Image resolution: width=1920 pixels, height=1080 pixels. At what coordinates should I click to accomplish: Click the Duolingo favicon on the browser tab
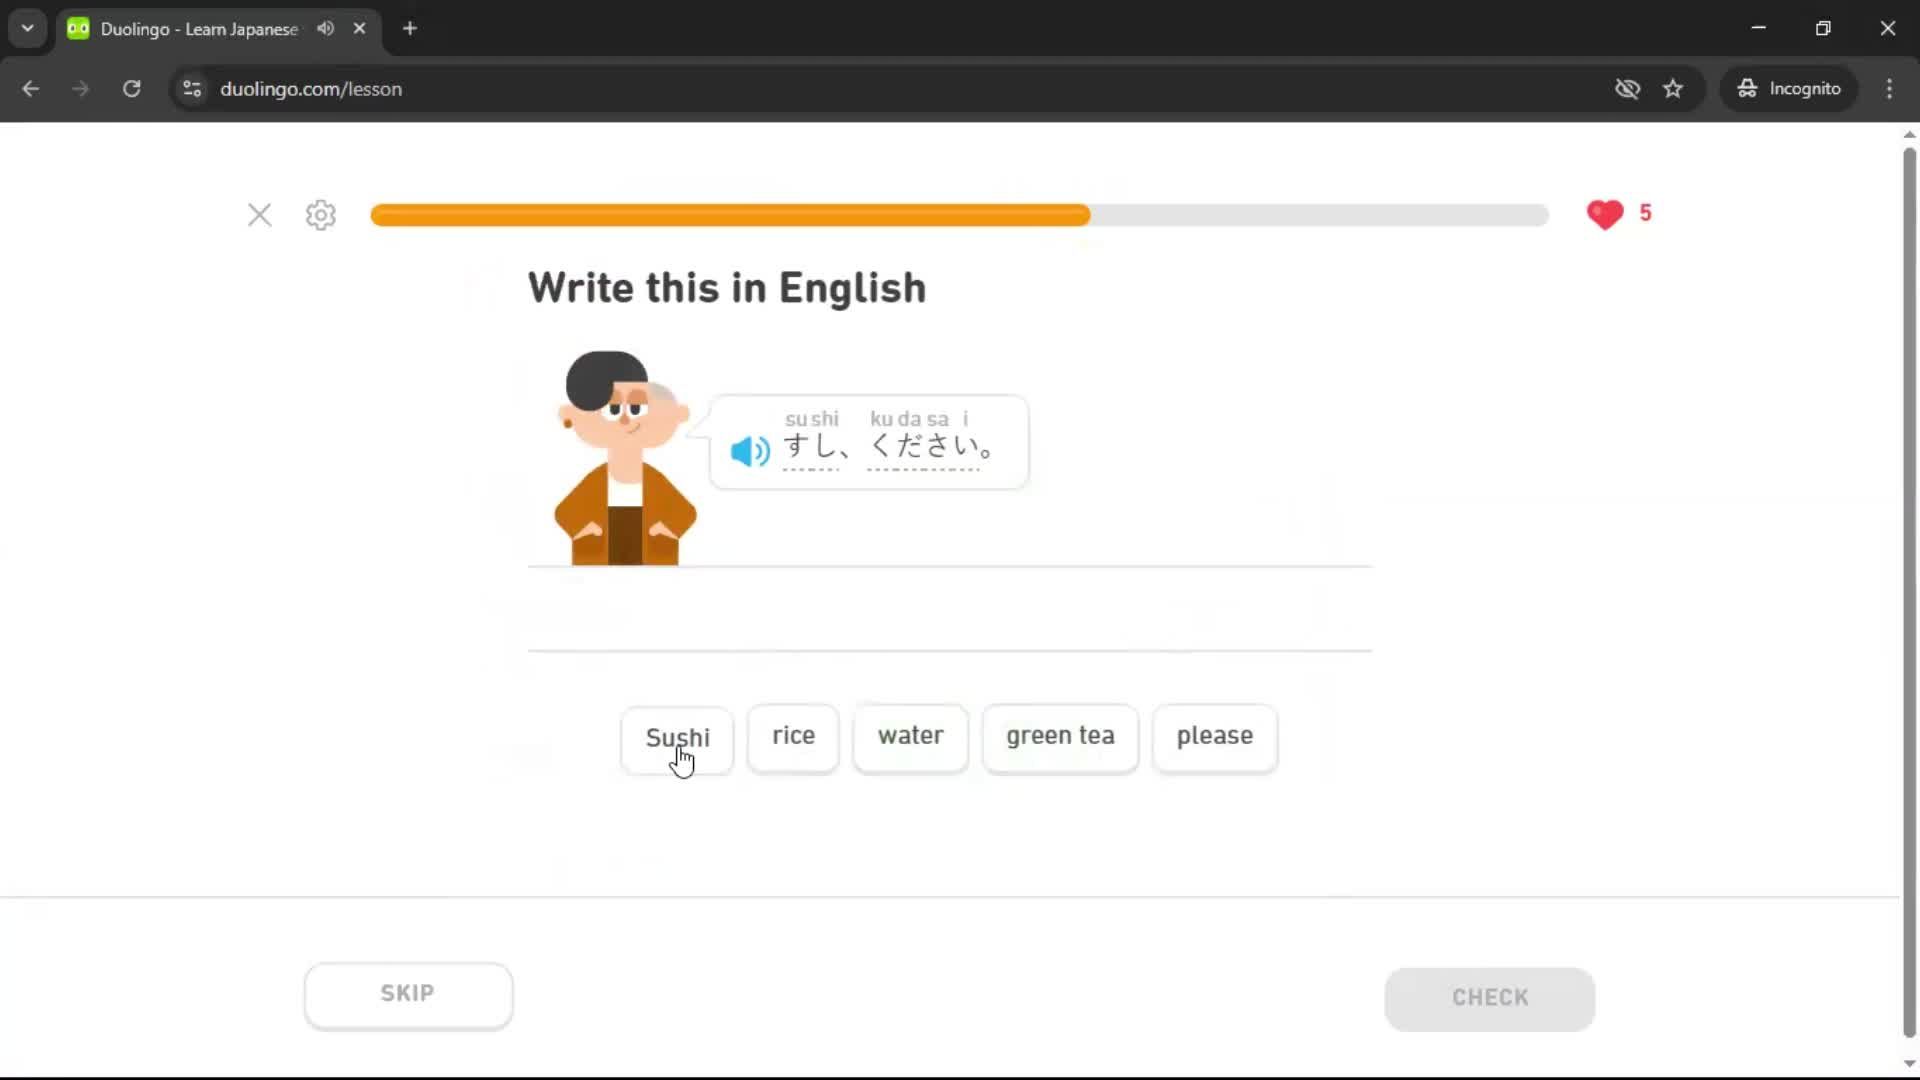77,28
